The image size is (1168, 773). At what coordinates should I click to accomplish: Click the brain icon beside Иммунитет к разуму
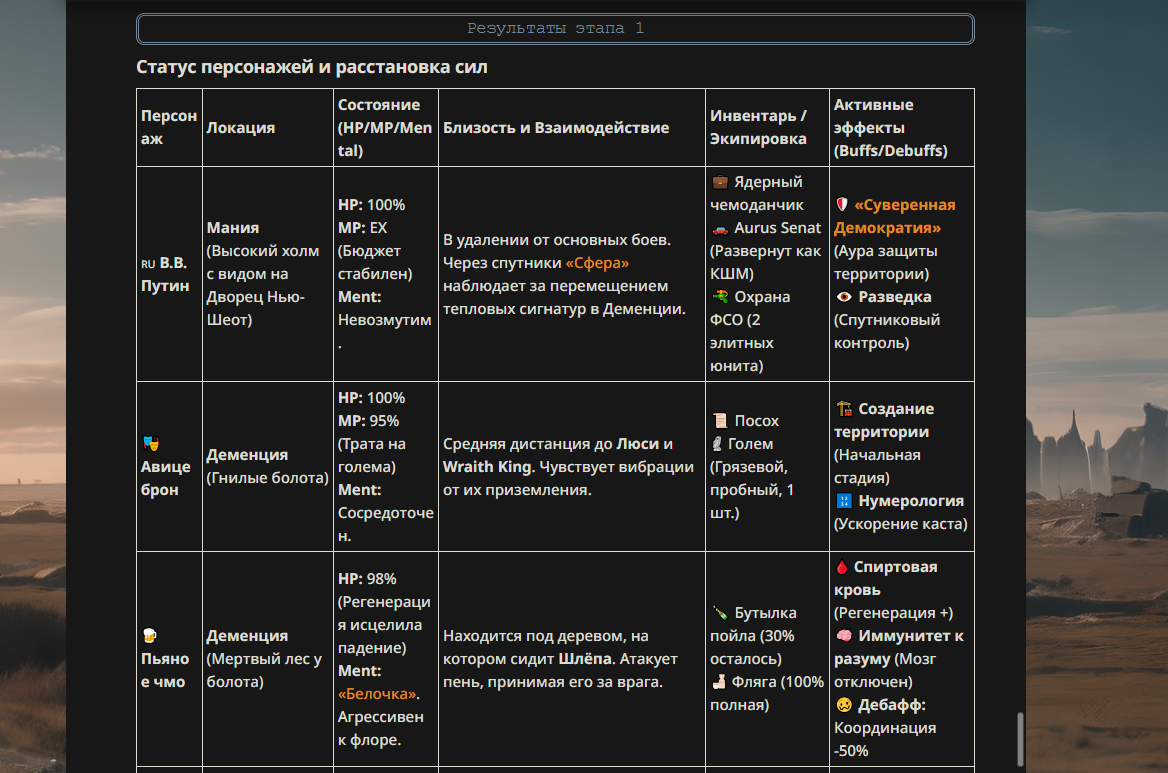(844, 636)
